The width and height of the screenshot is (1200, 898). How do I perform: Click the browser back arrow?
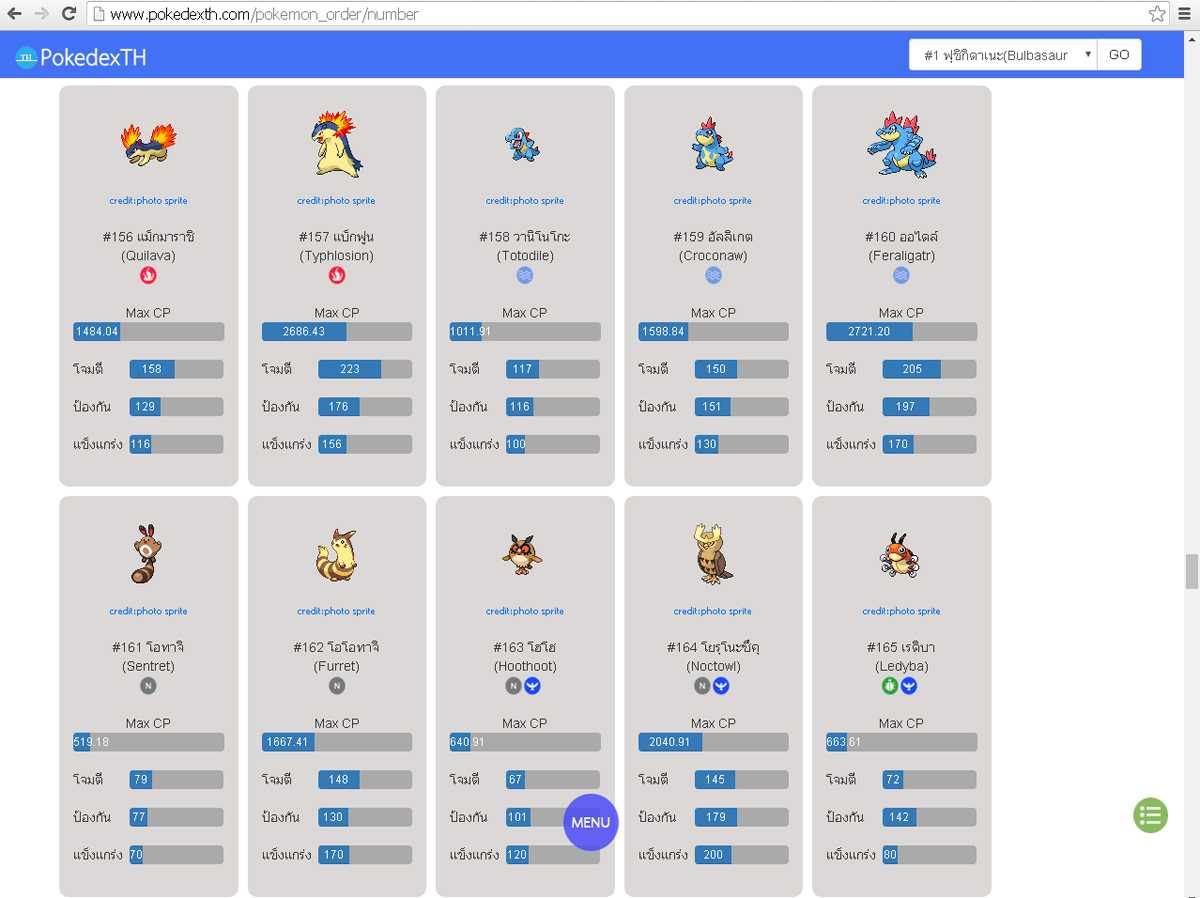15,14
